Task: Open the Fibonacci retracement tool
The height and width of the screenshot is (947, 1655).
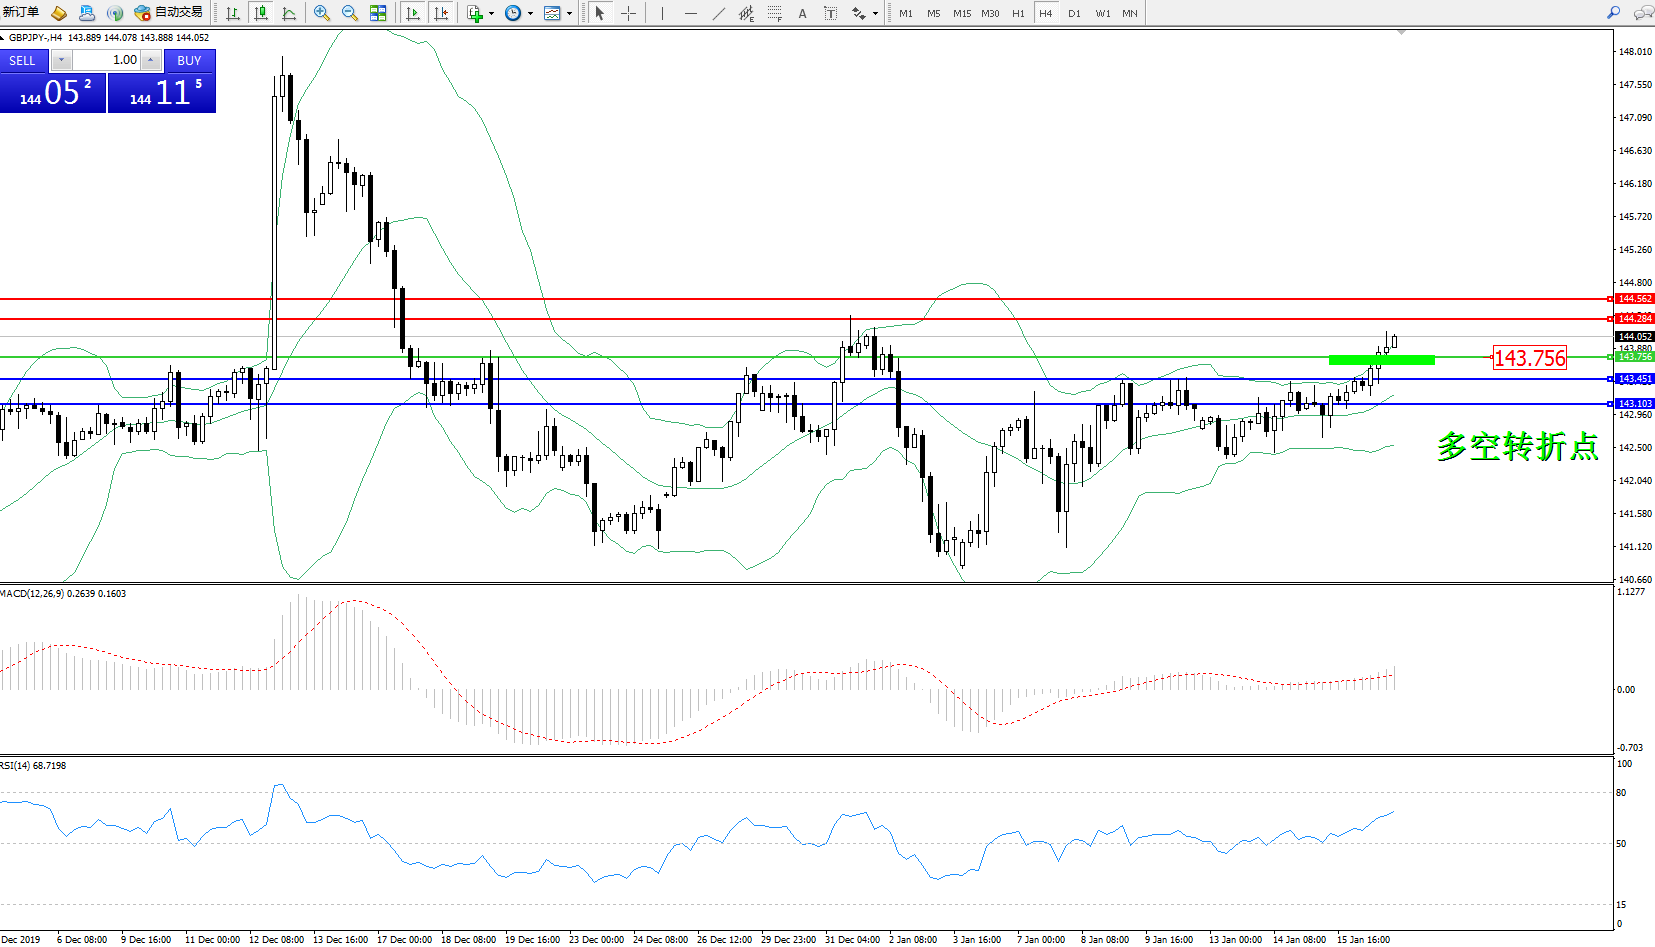Action: pos(775,13)
